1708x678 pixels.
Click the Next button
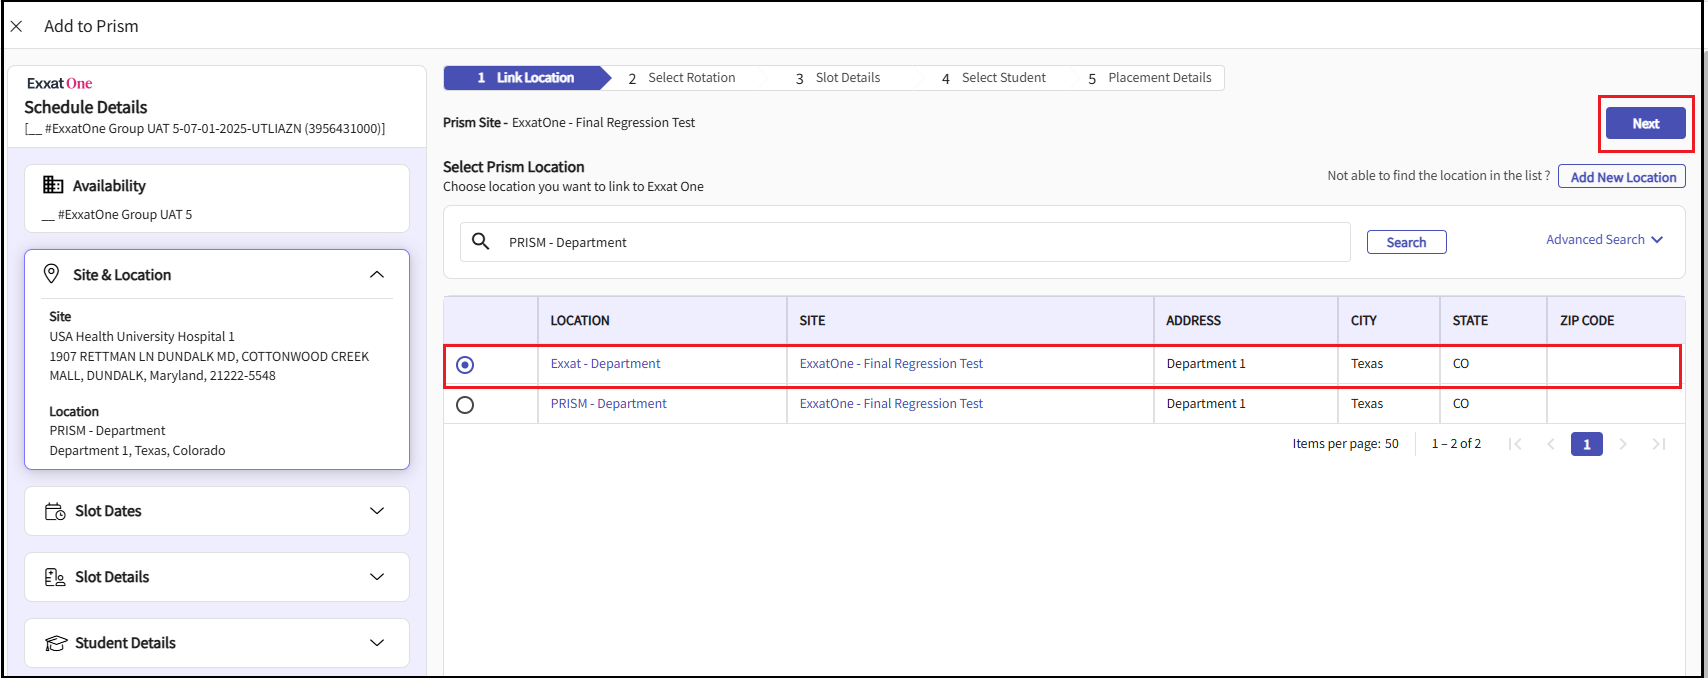click(x=1645, y=124)
